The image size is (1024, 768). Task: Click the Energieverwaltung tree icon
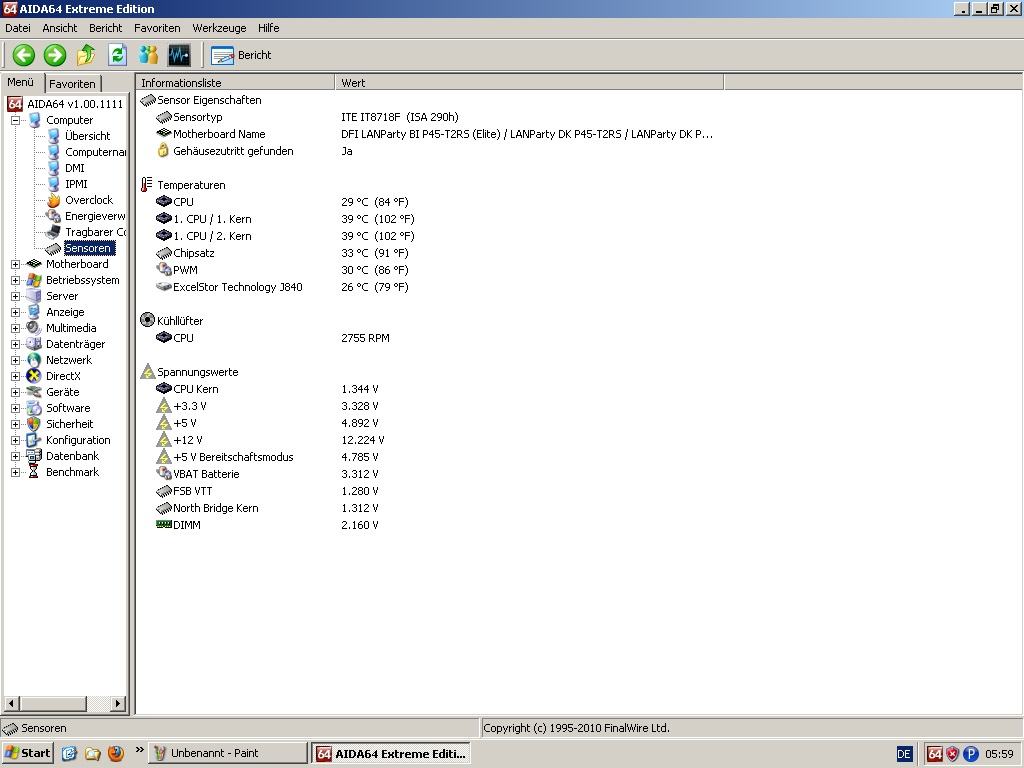tap(54, 216)
